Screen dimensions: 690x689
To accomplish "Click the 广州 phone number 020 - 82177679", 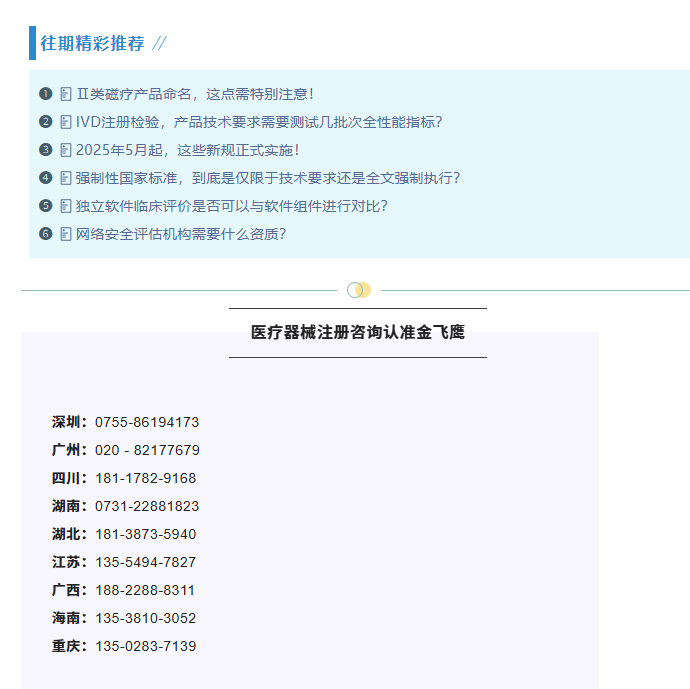I will coord(147,450).
